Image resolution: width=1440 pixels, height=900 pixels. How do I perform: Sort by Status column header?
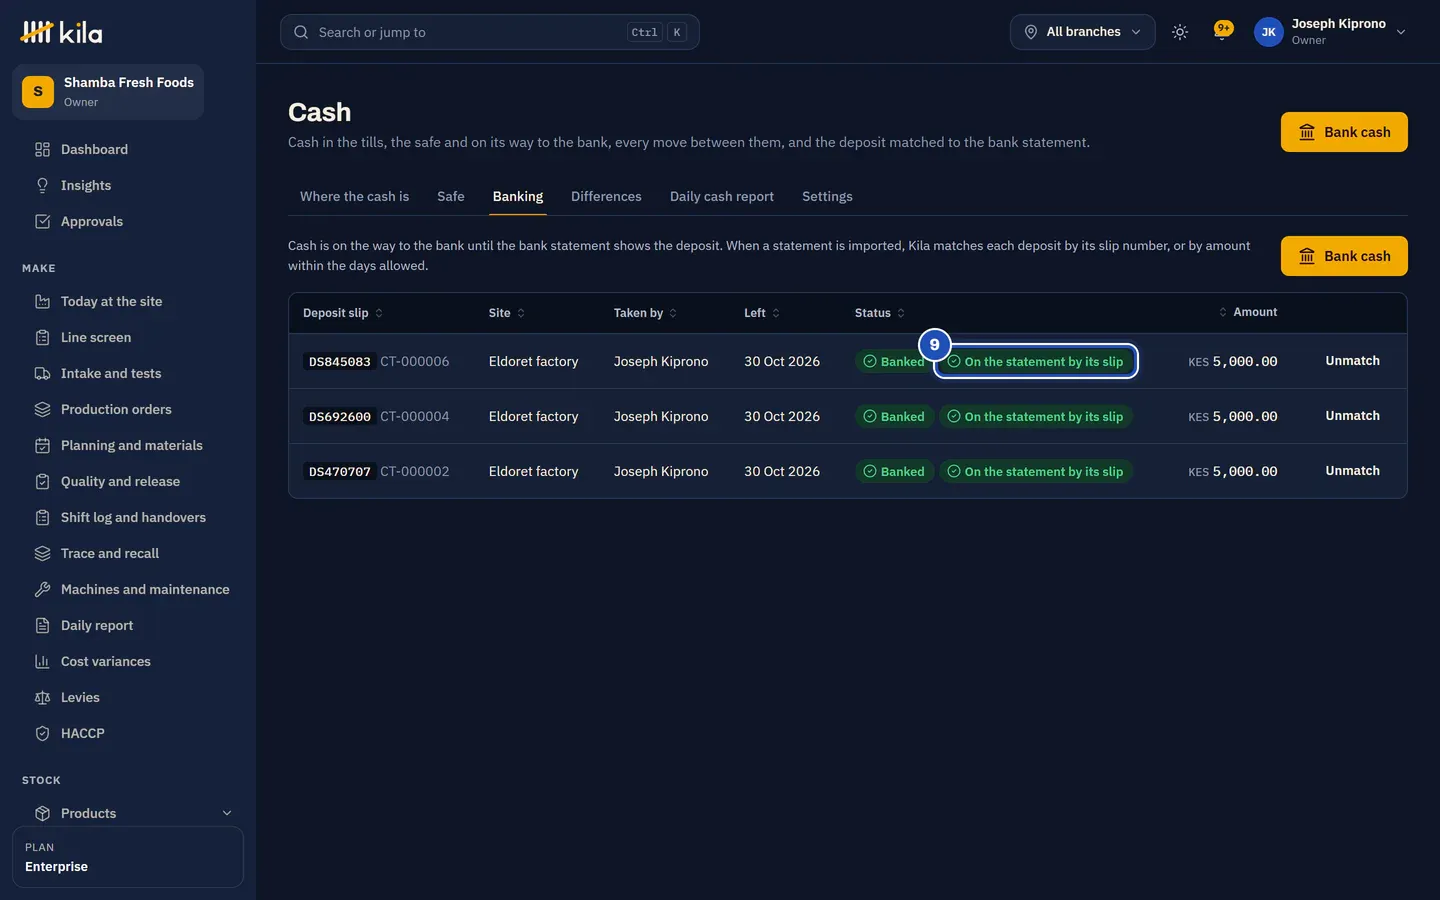tap(880, 313)
